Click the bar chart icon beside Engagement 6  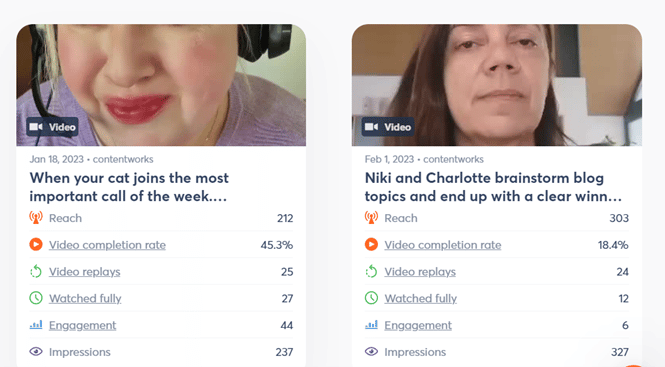tap(372, 325)
